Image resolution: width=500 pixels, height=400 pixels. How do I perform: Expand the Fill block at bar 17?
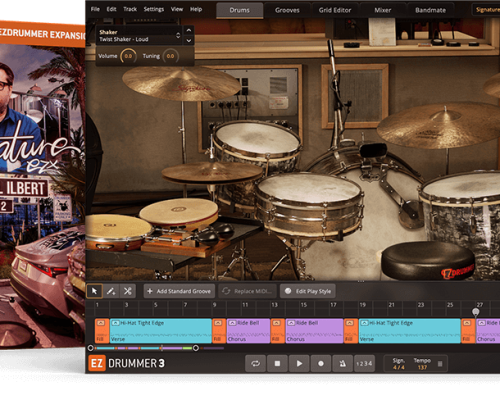[x=350, y=323]
